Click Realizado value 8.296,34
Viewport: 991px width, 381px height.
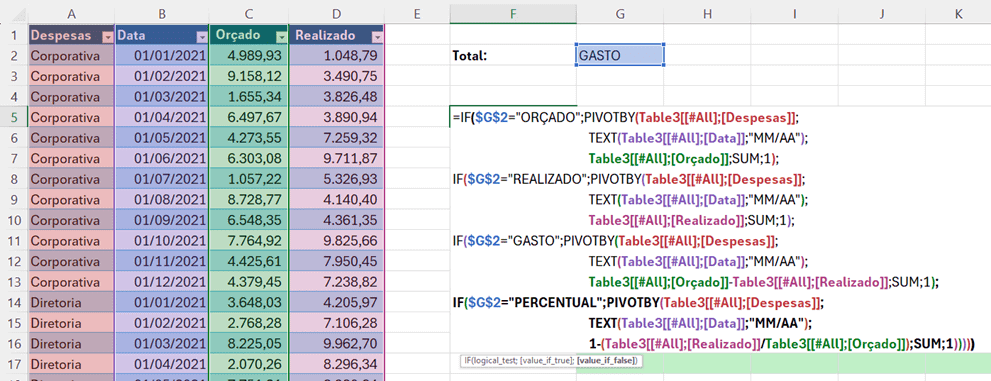pos(336,364)
